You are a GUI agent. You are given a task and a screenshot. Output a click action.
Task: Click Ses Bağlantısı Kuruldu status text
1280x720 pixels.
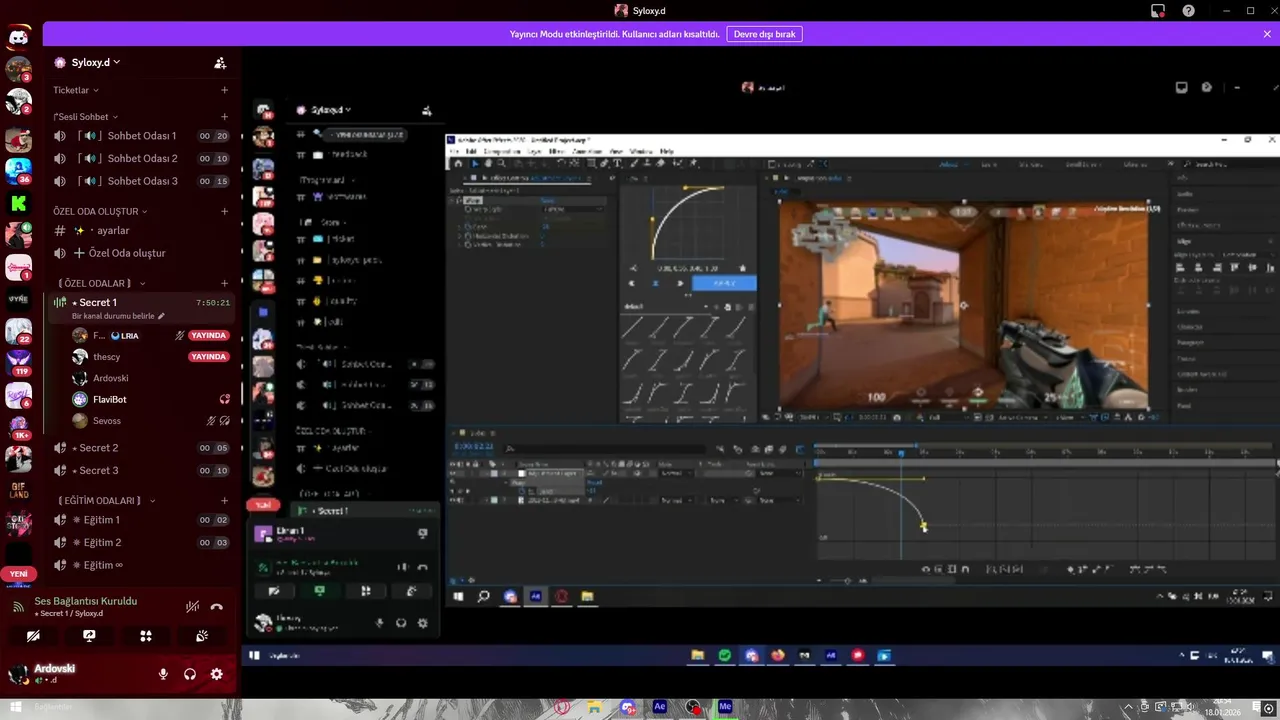tap(86, 601)
